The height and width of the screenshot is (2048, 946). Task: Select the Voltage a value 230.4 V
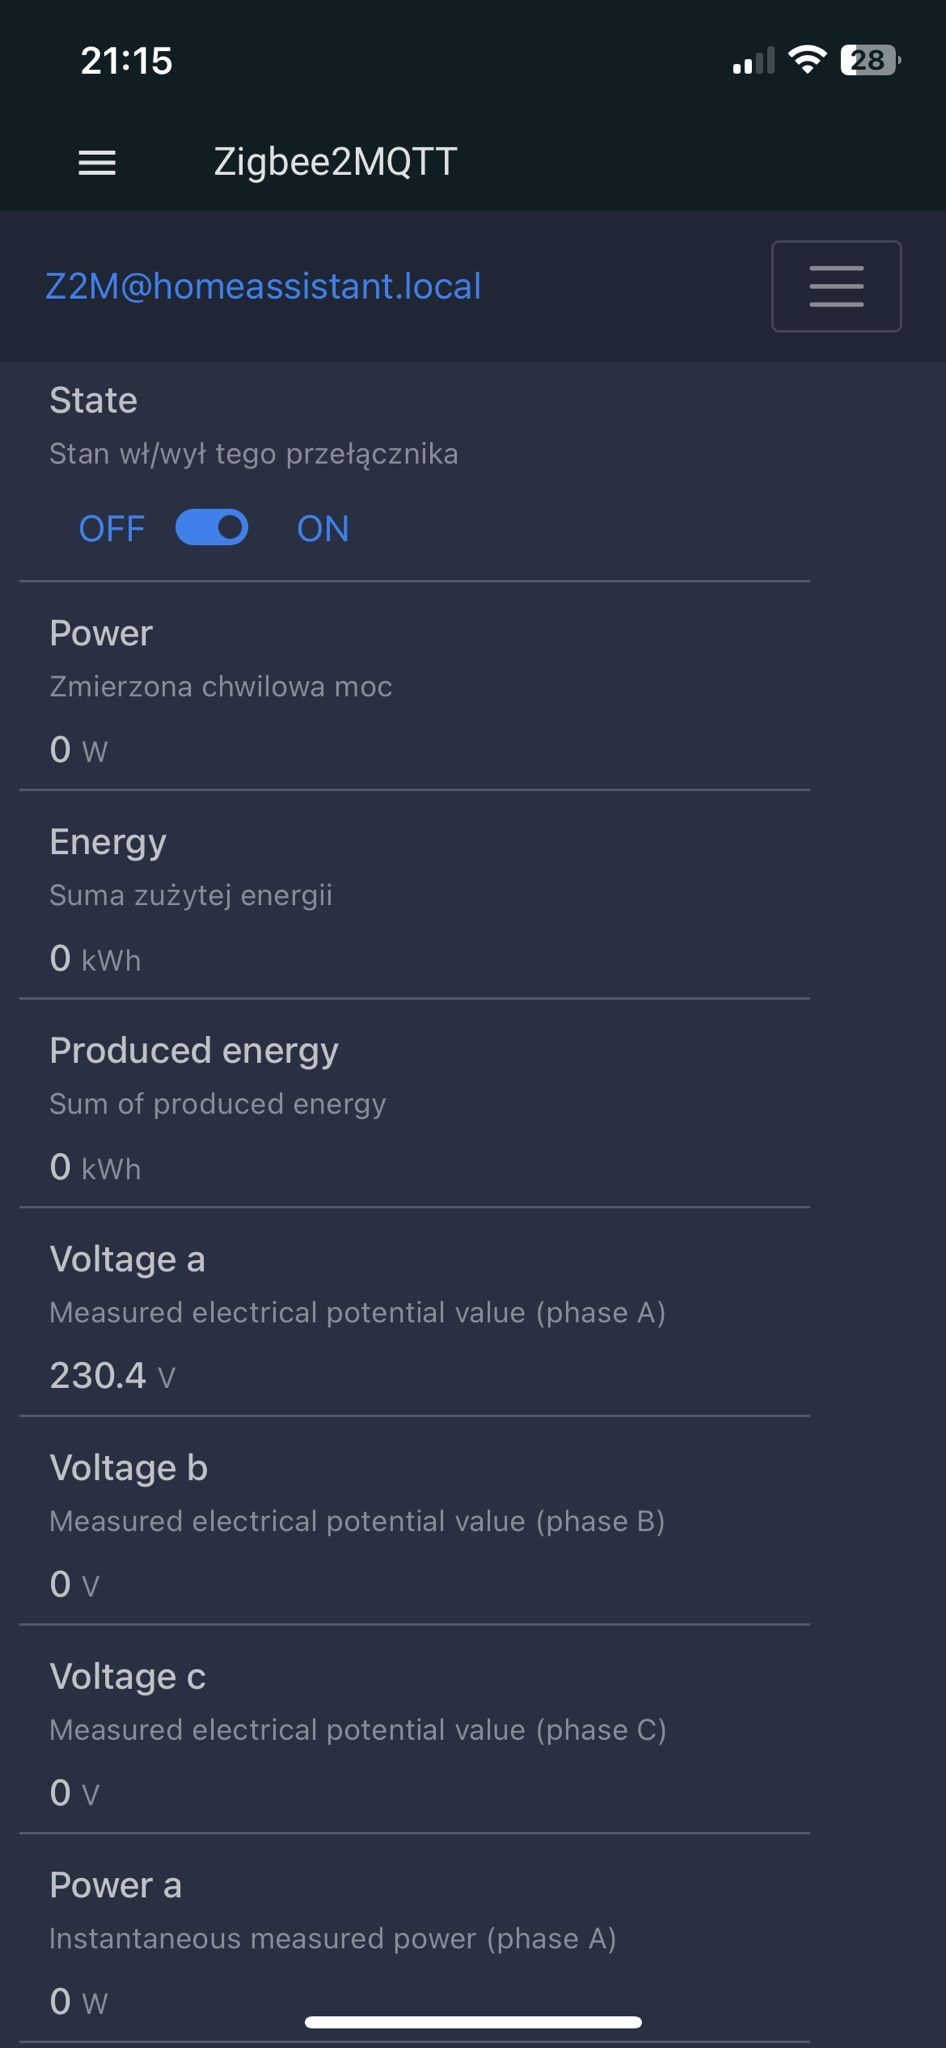click(x=112, y=1376)
